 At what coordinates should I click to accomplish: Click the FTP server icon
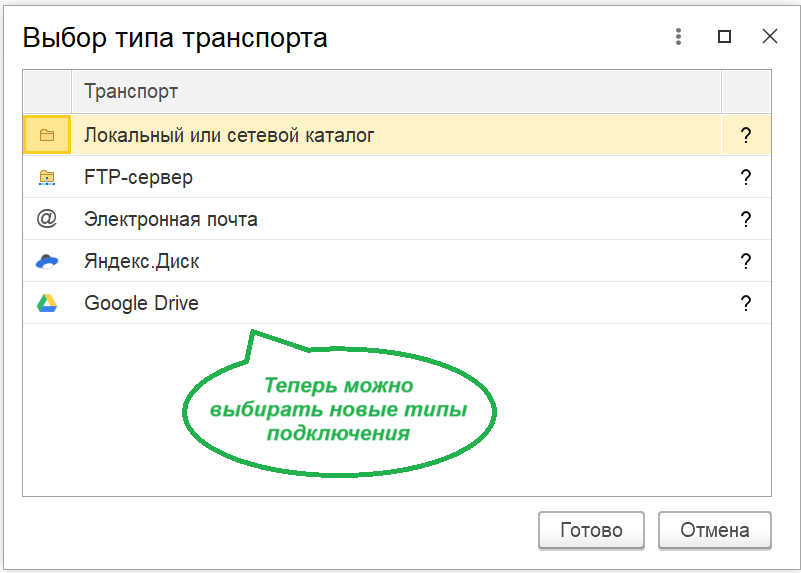46,178
